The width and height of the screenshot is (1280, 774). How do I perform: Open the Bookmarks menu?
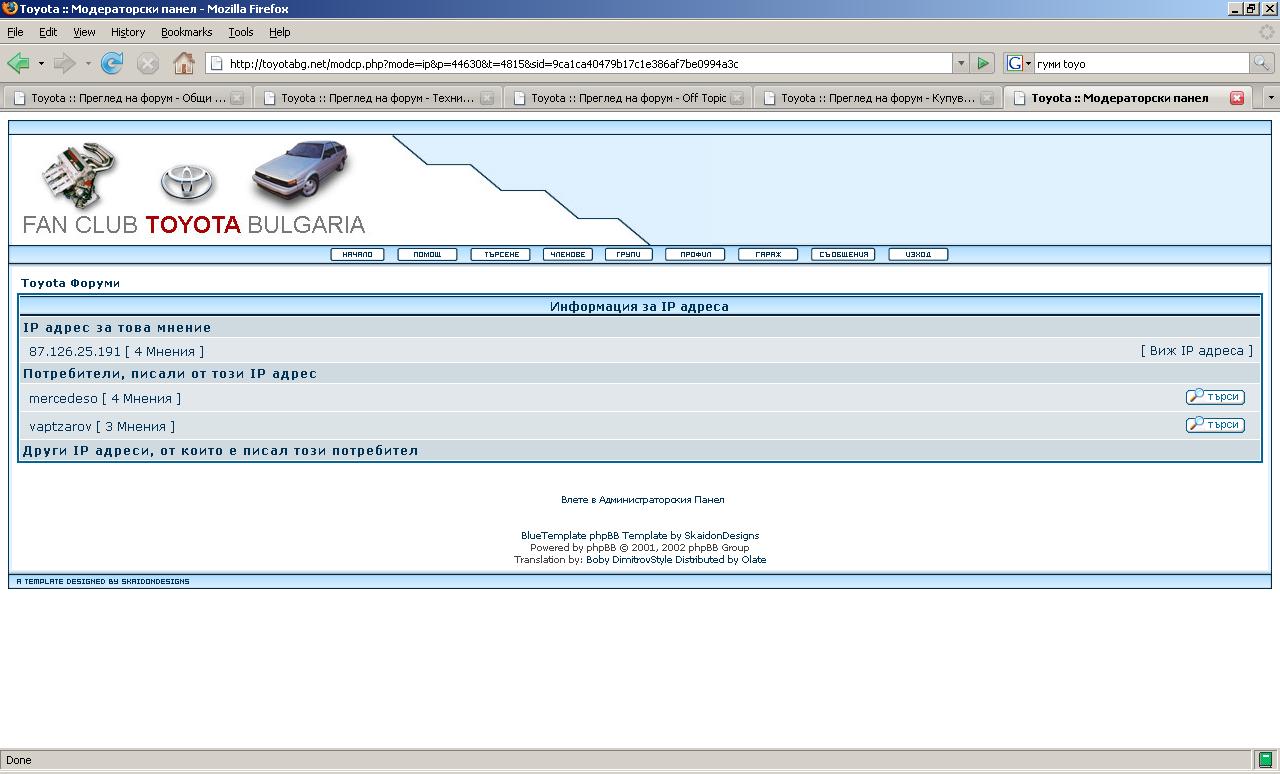point(186,32)
